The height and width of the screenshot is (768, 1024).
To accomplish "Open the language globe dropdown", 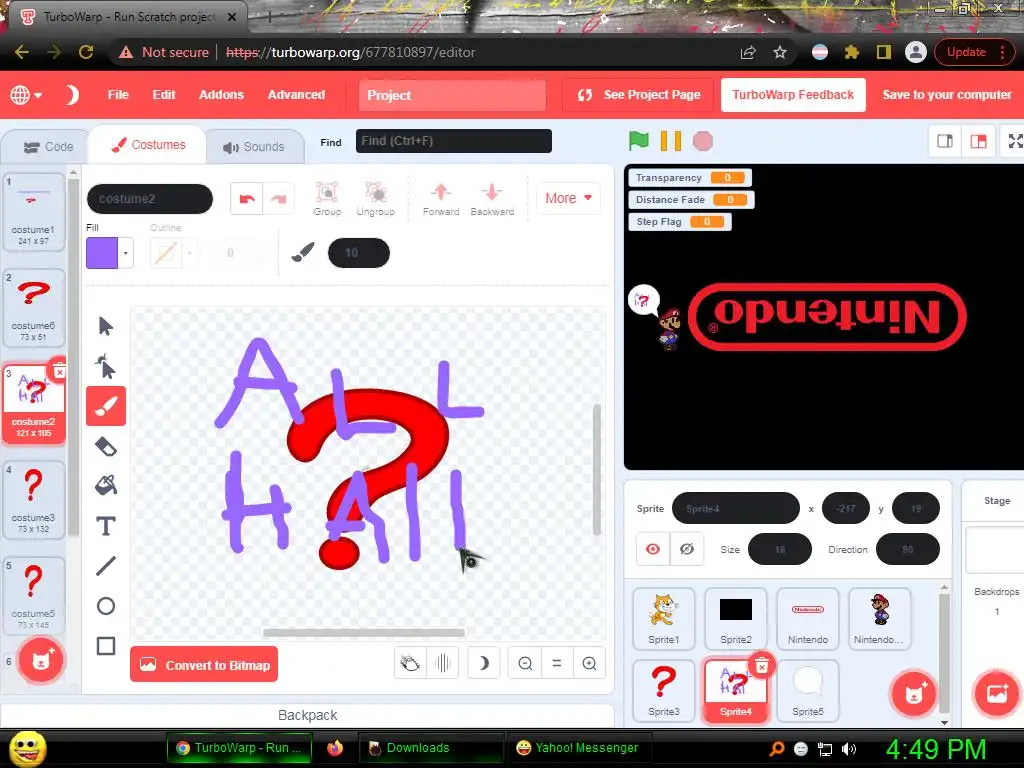I will pos(25,95).
